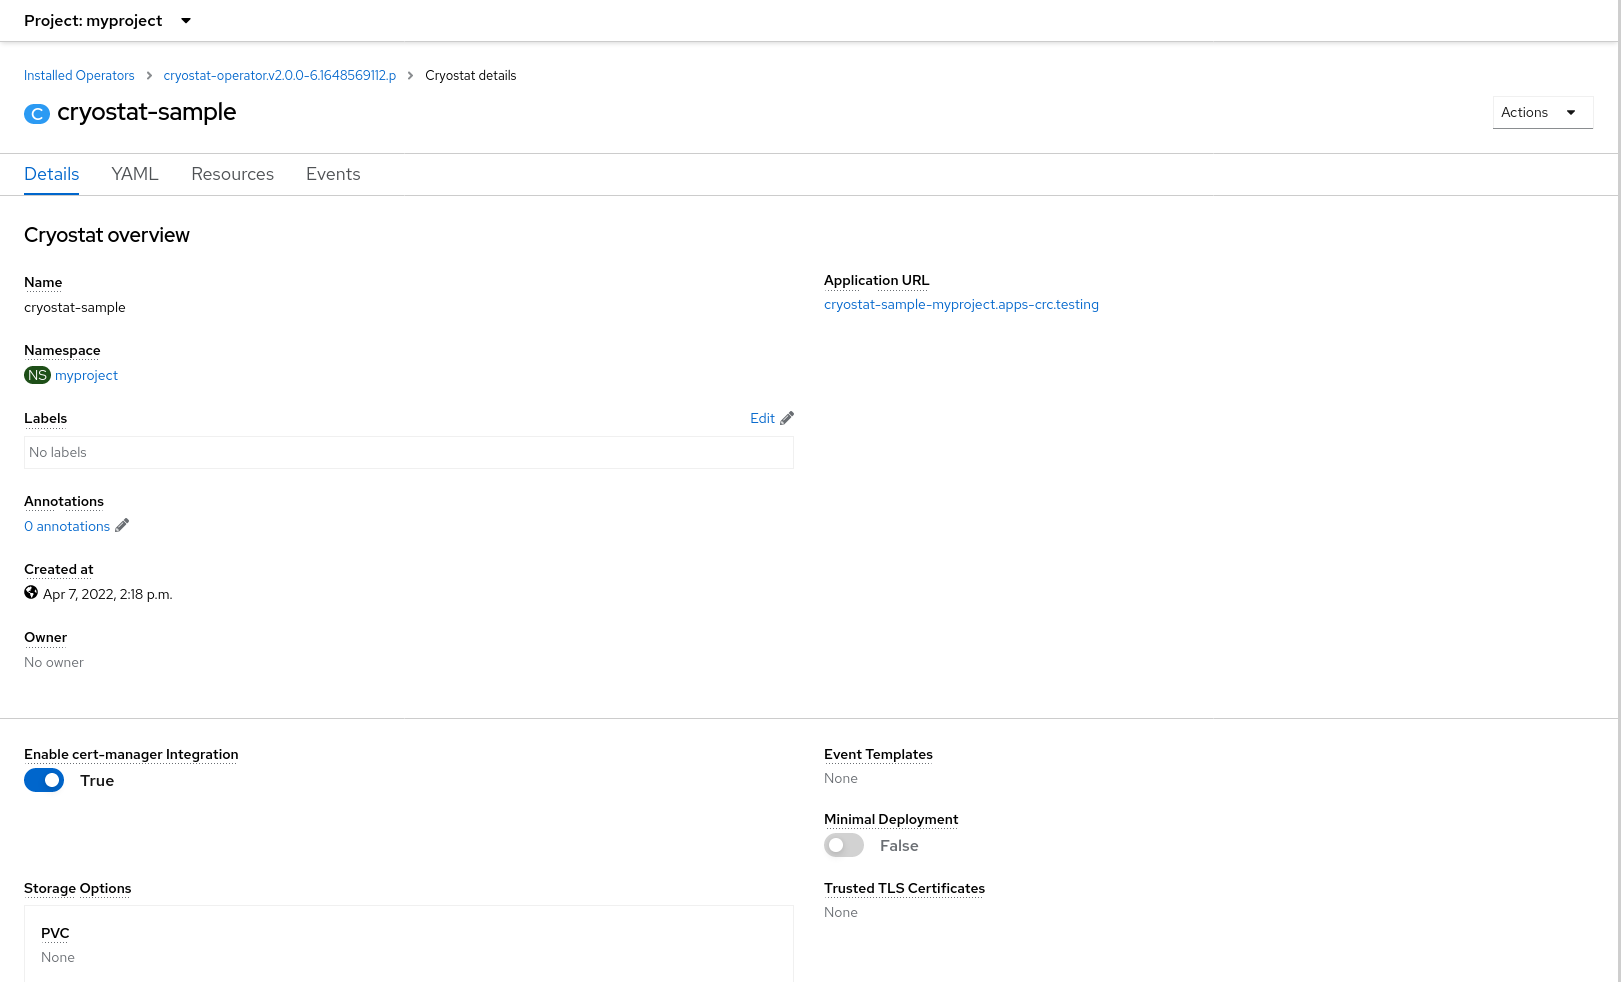The width and height of the screenshot is (1621, 982).
Task: Click inside the No labels field
Action: coord(408,452)
